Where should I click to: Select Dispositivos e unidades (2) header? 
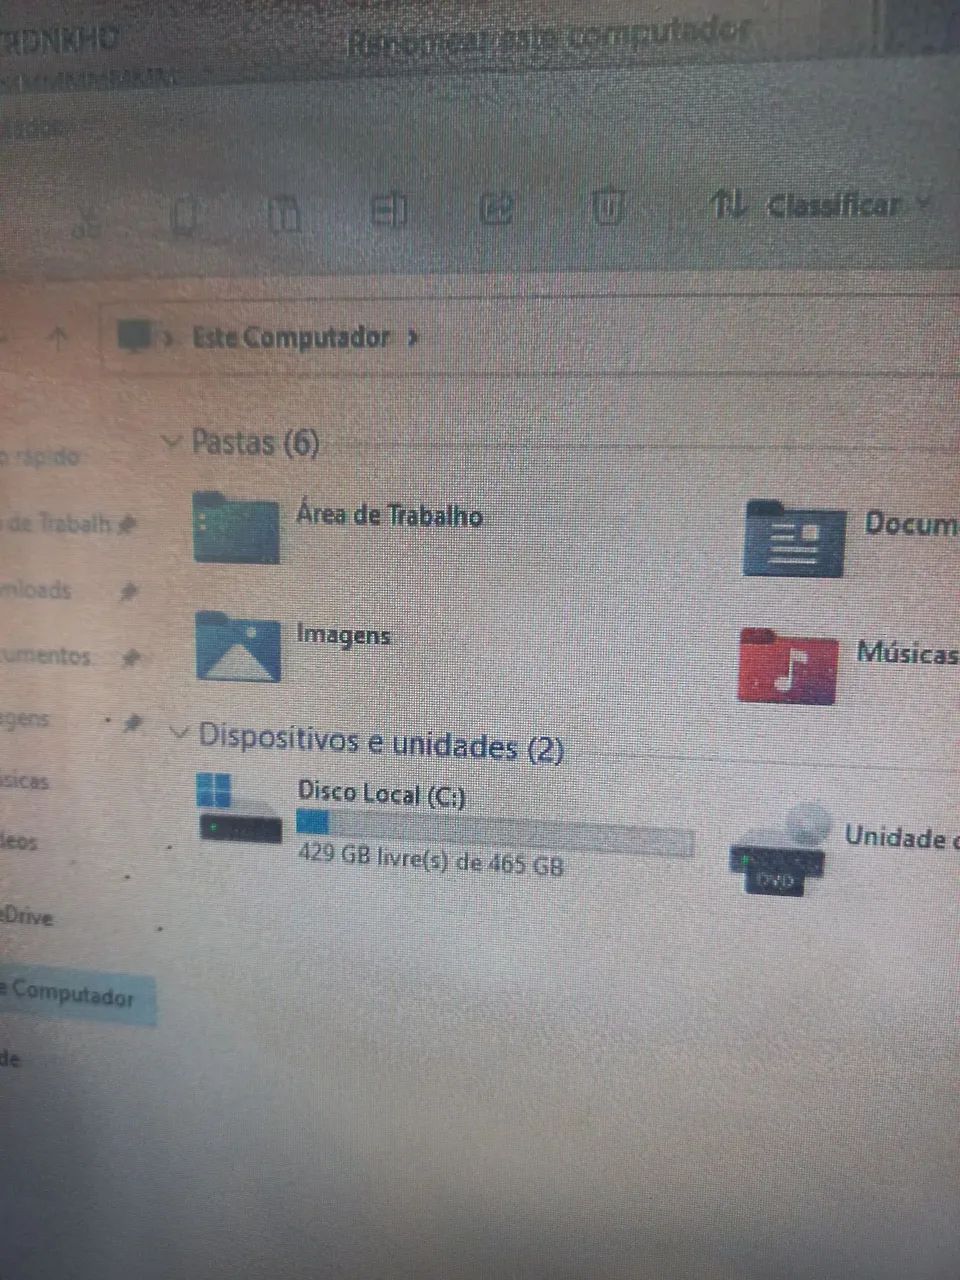pos(381,742)
